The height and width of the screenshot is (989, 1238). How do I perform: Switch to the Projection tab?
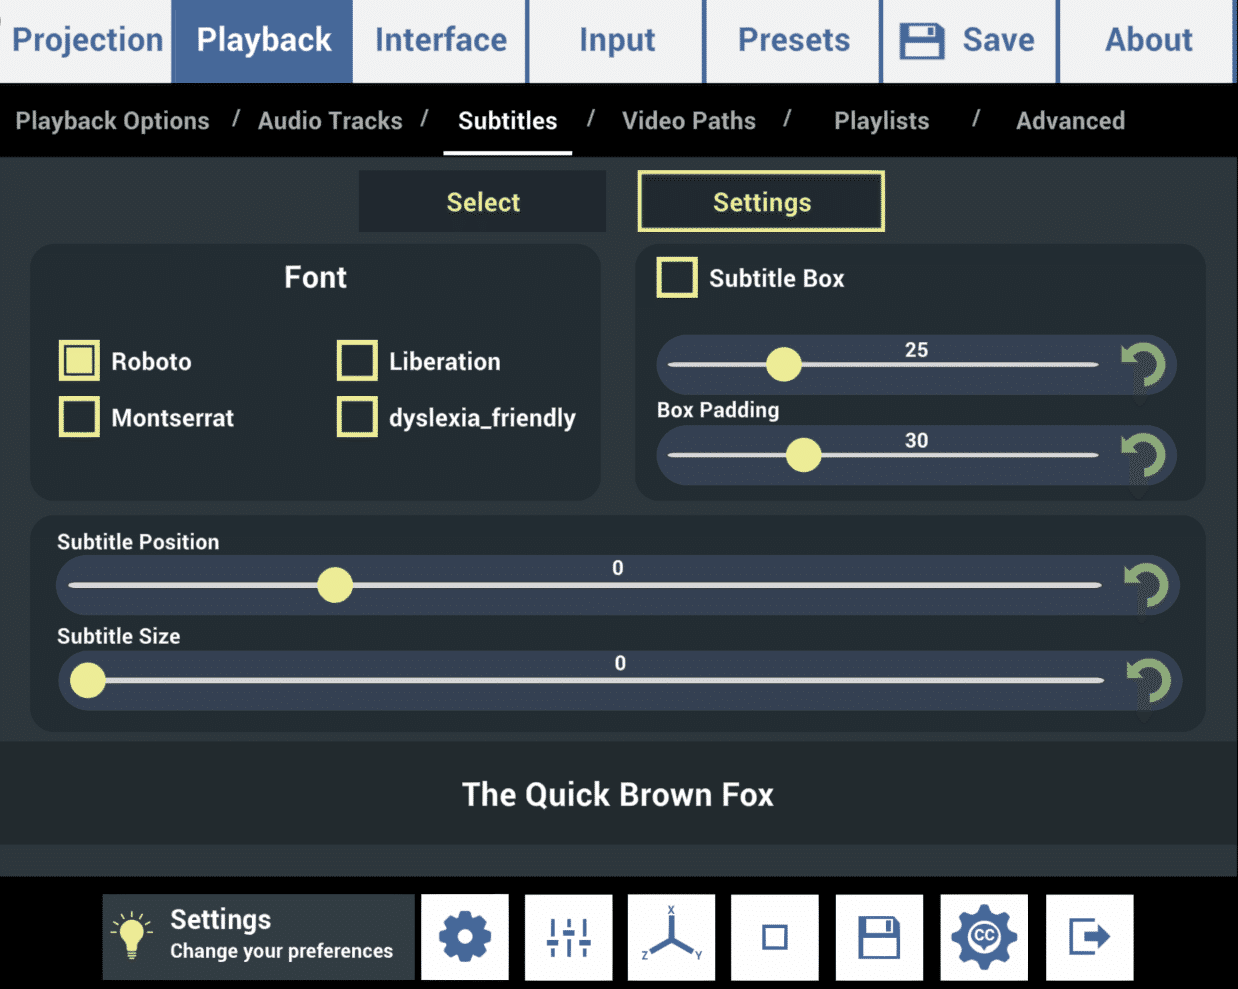[87, 40]
